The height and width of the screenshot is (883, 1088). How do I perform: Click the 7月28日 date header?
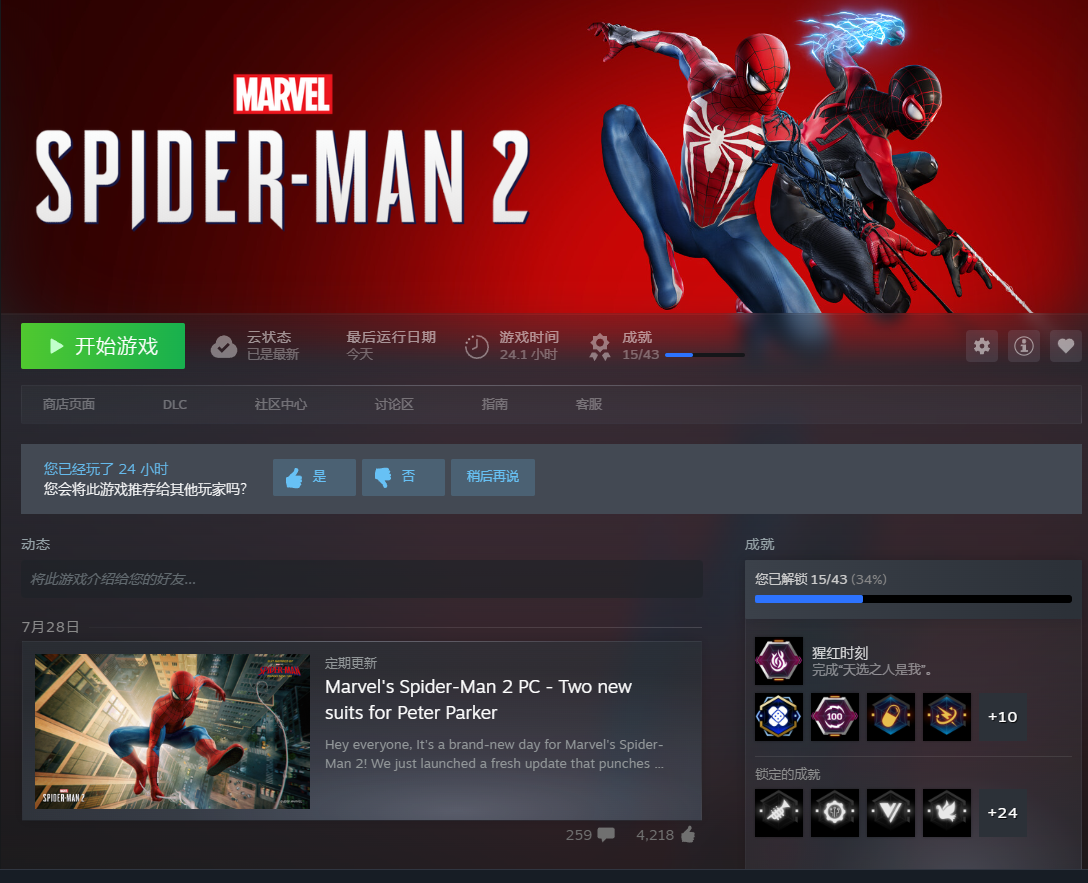coord(51,627)
